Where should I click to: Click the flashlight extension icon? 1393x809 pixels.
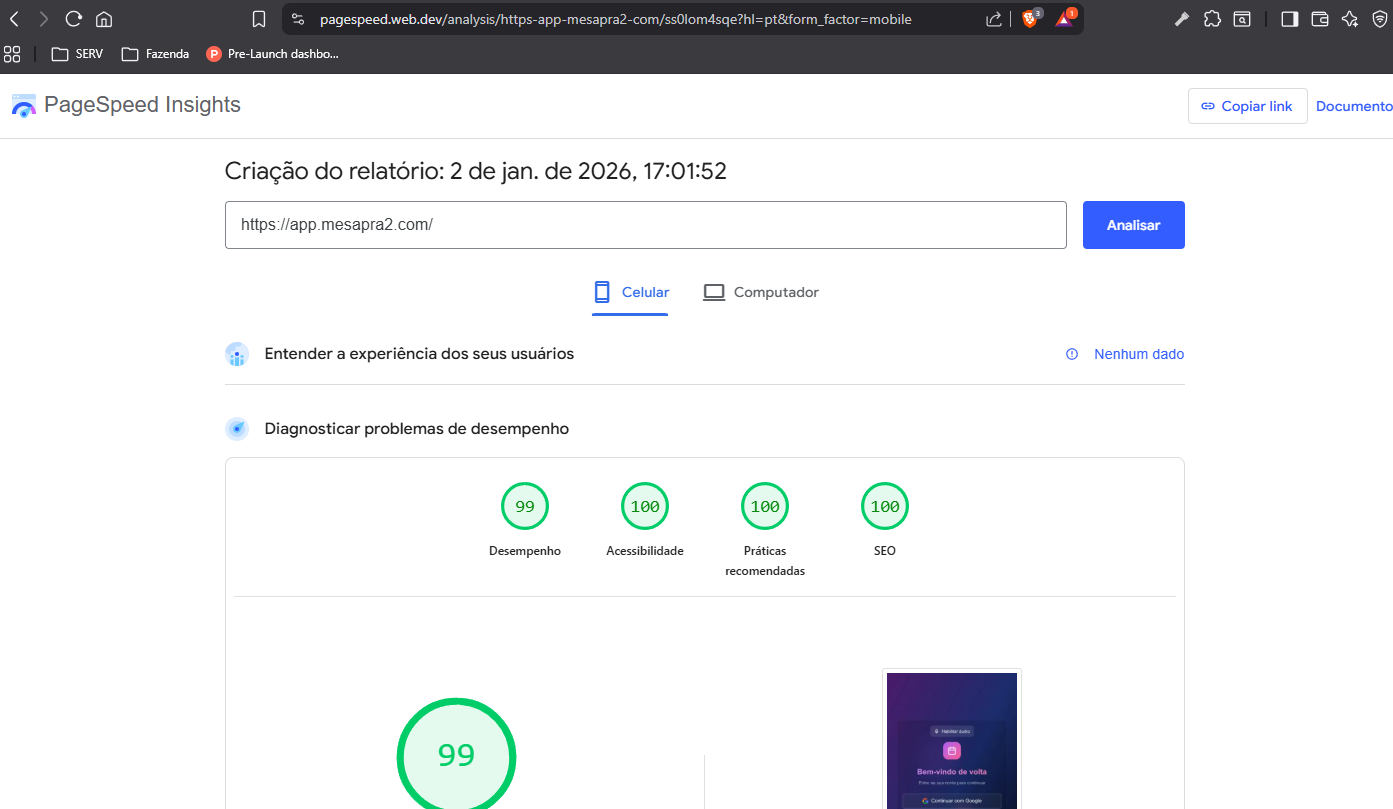pos(1181,19)
